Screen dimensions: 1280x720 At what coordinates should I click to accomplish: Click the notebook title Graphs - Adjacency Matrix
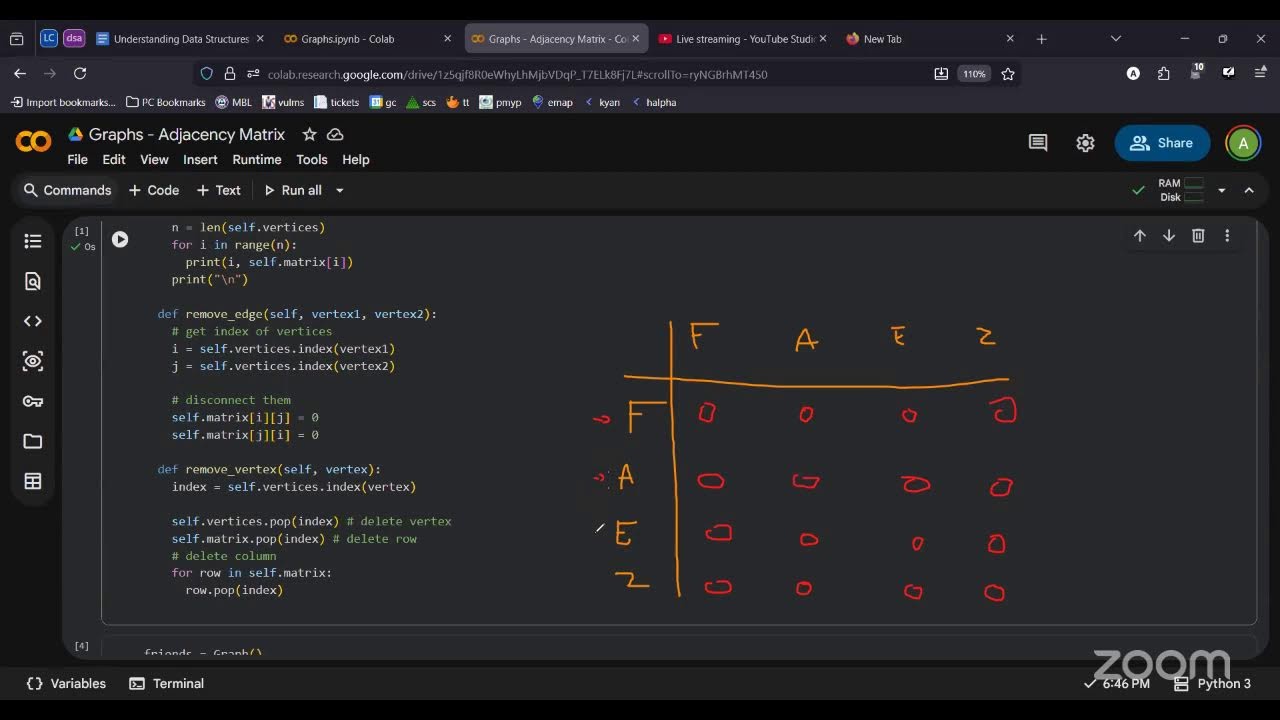coord(187,134)
